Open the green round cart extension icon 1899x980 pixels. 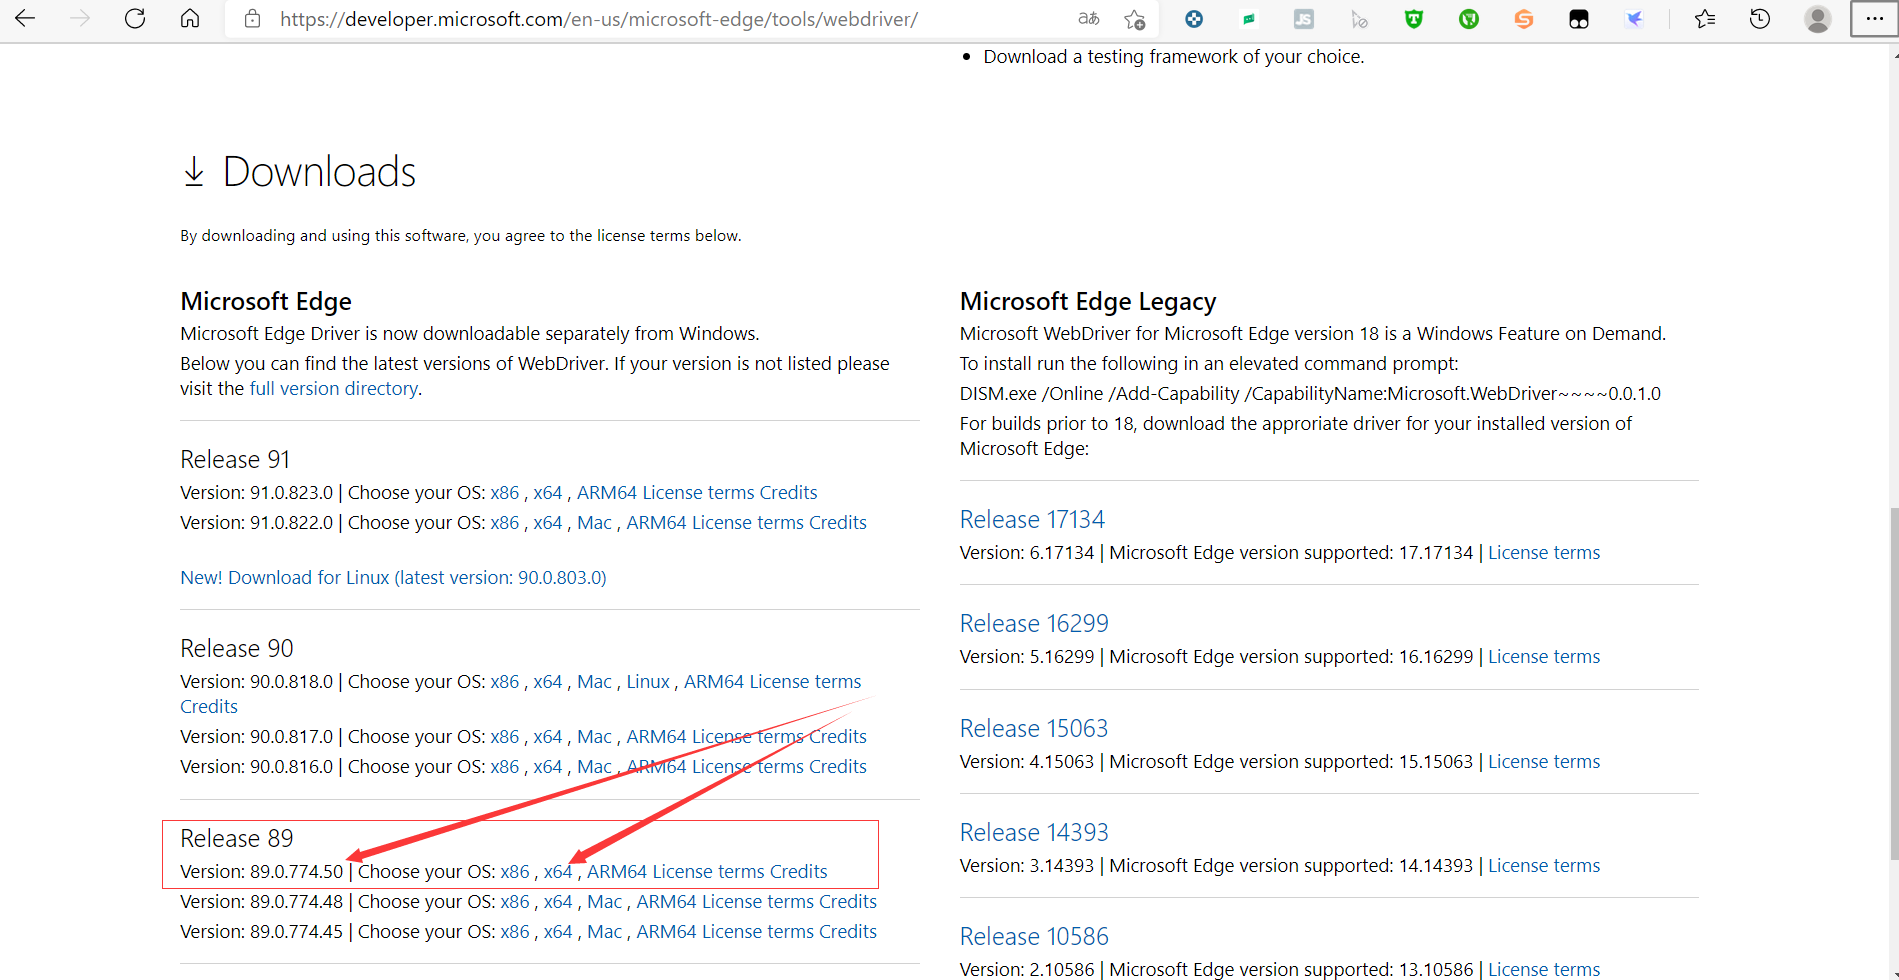(x=1469, y=19)
